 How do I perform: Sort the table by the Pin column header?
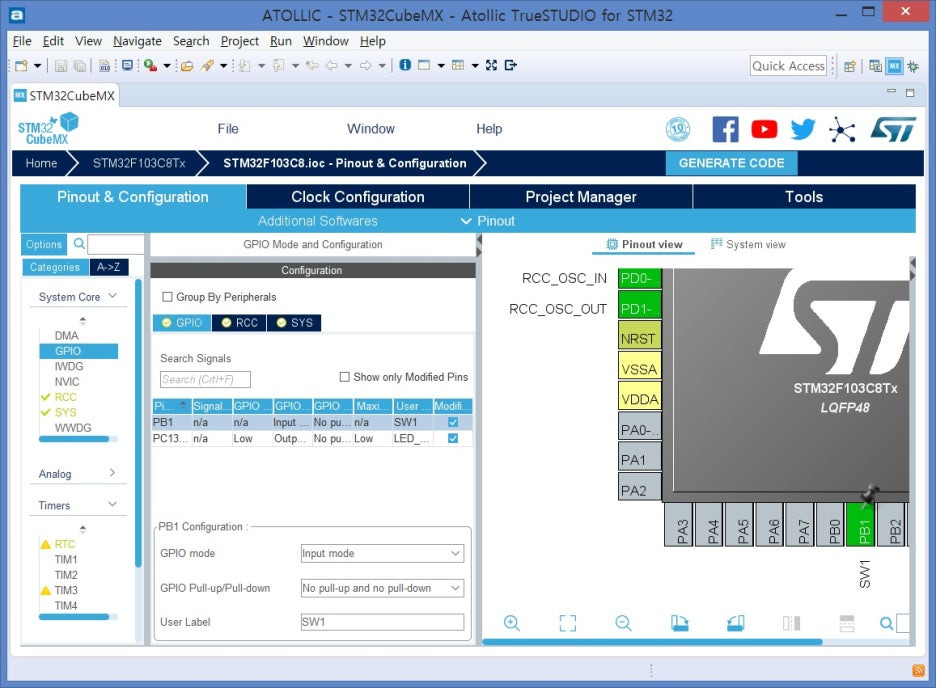pos(171,406)
